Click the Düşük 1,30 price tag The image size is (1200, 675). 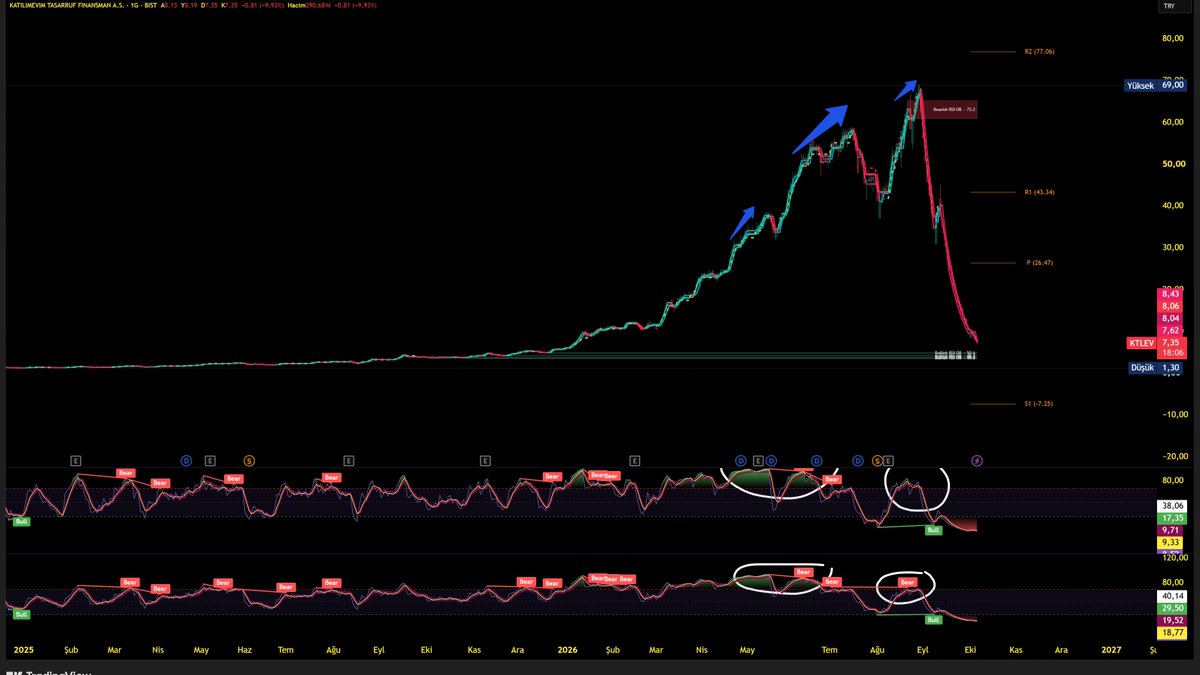(1157, 367)
